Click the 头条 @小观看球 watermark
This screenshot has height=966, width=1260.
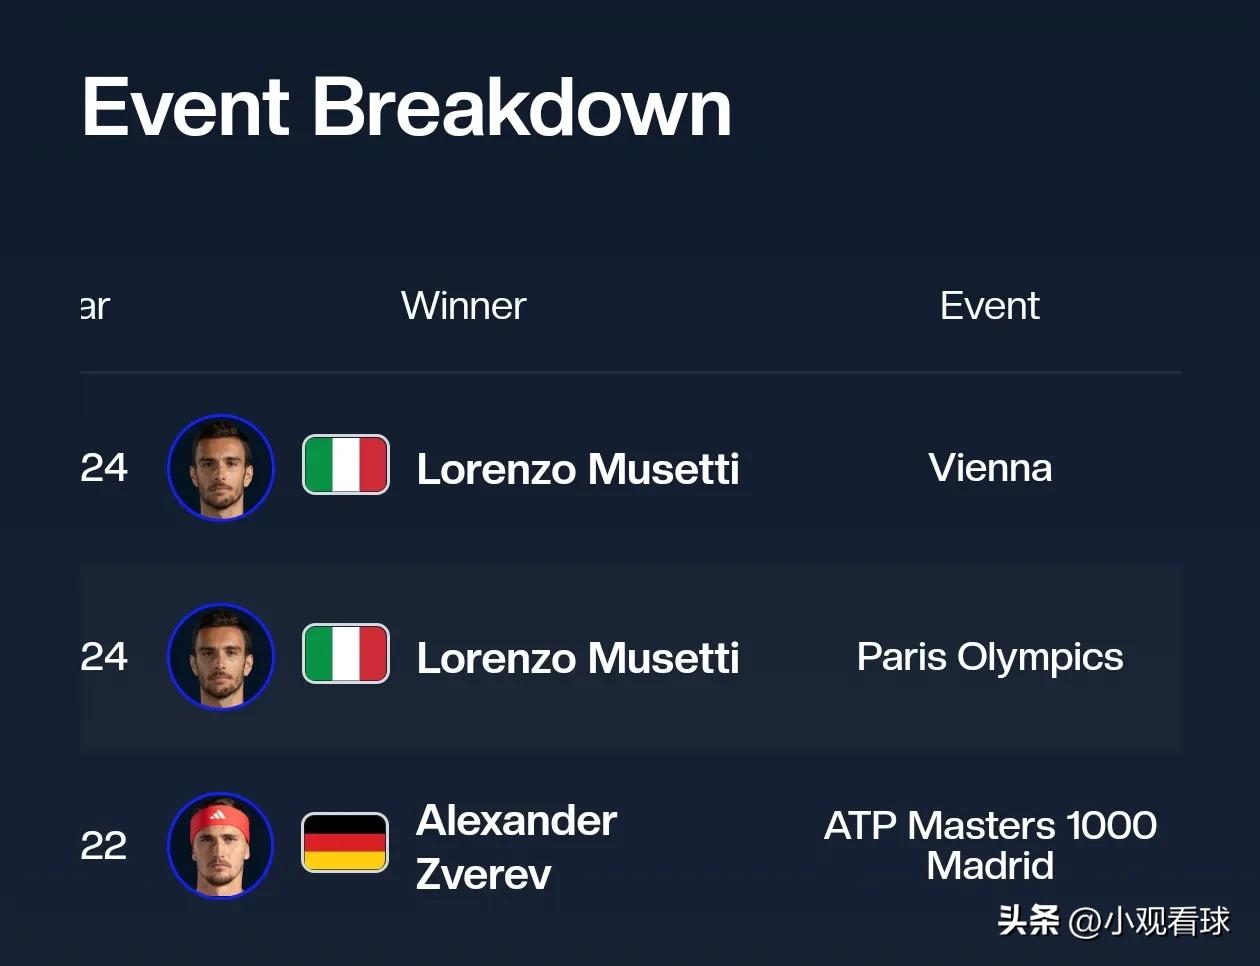click(x=1114, y=920)
